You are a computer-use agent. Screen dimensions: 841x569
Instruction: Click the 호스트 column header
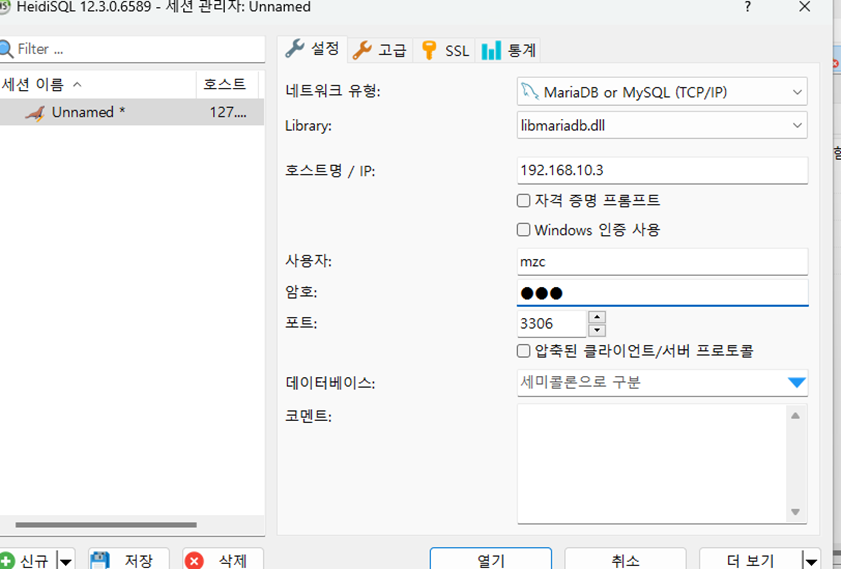(x=226, y=84)
